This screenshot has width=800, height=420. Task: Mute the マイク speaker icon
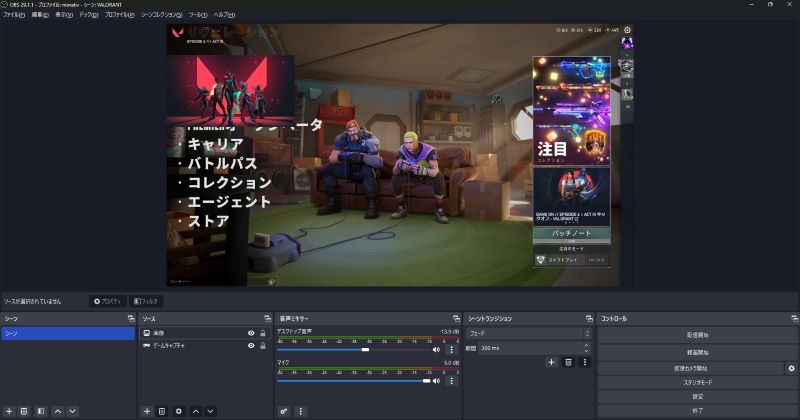pyautogui.click(x=436, y=381)
